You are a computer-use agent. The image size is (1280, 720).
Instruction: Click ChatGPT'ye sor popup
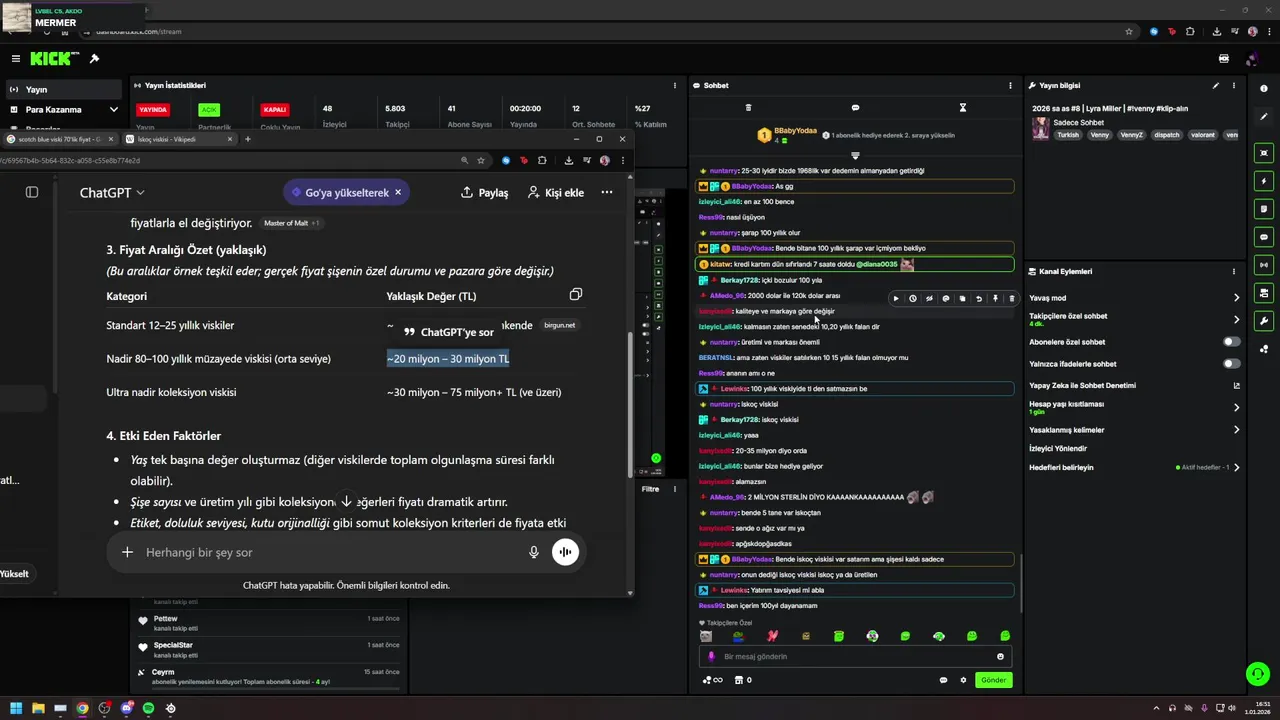click(x=448, y=332)
